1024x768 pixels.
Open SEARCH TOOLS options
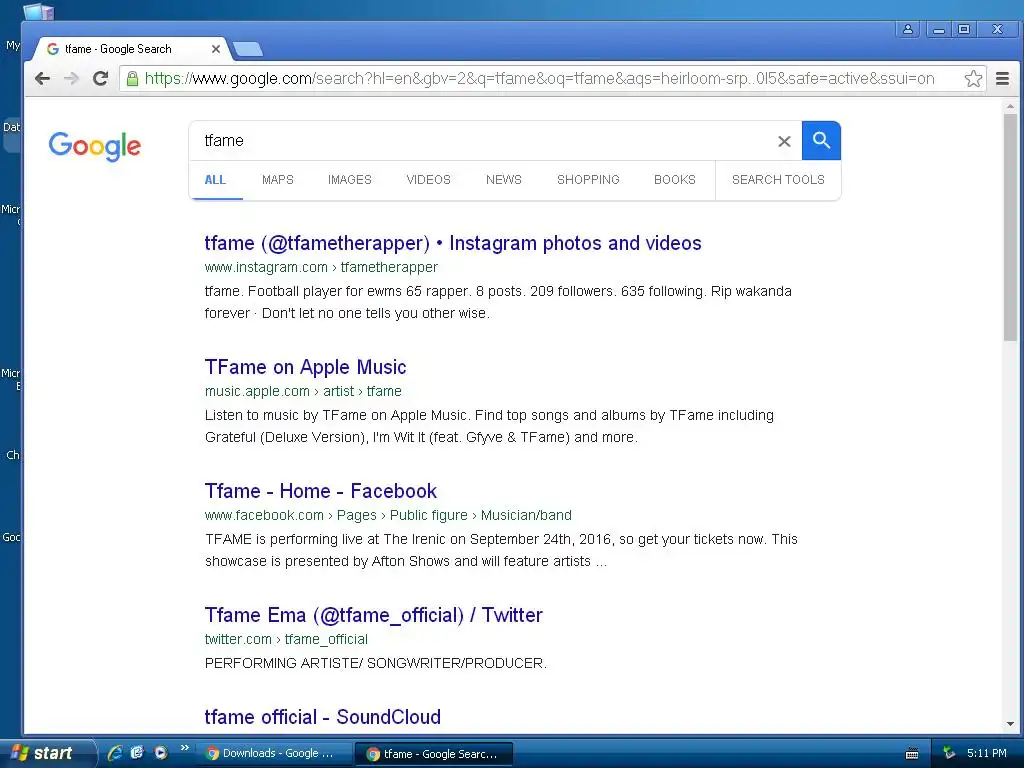click(778, 180)
